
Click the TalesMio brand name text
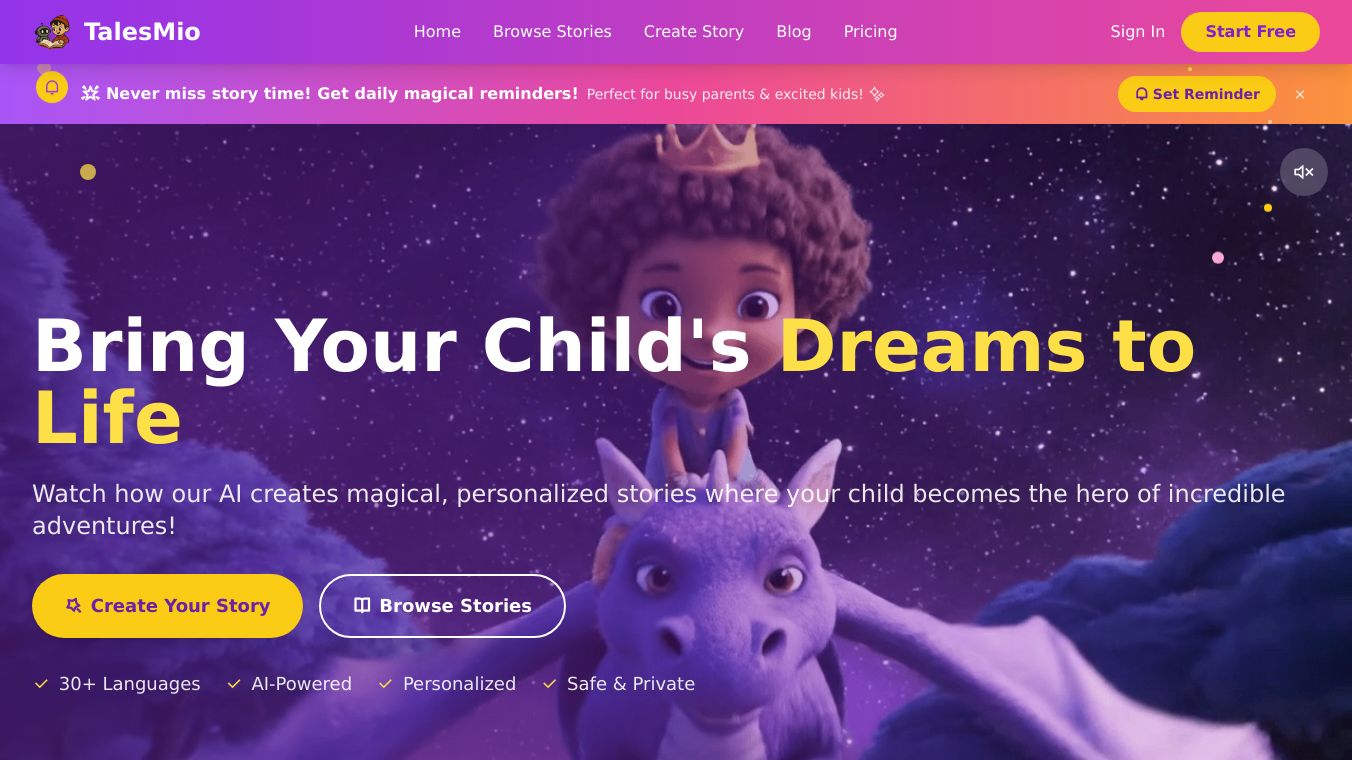click(x=142, y=32)
